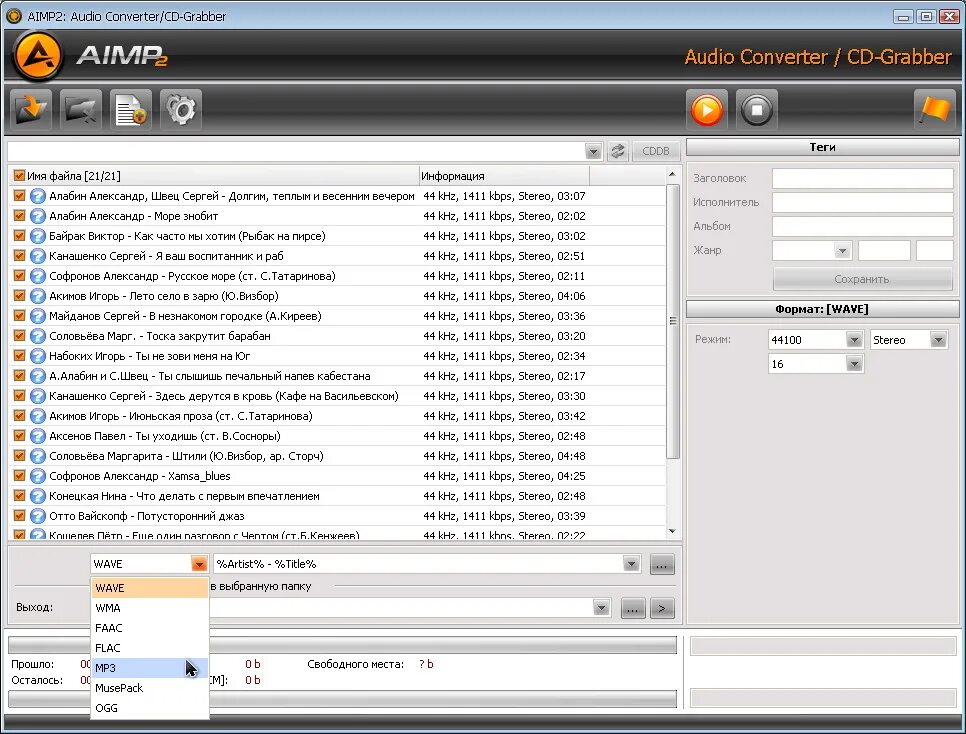Click the file list scroll down arrow

(x=672, y=531)
